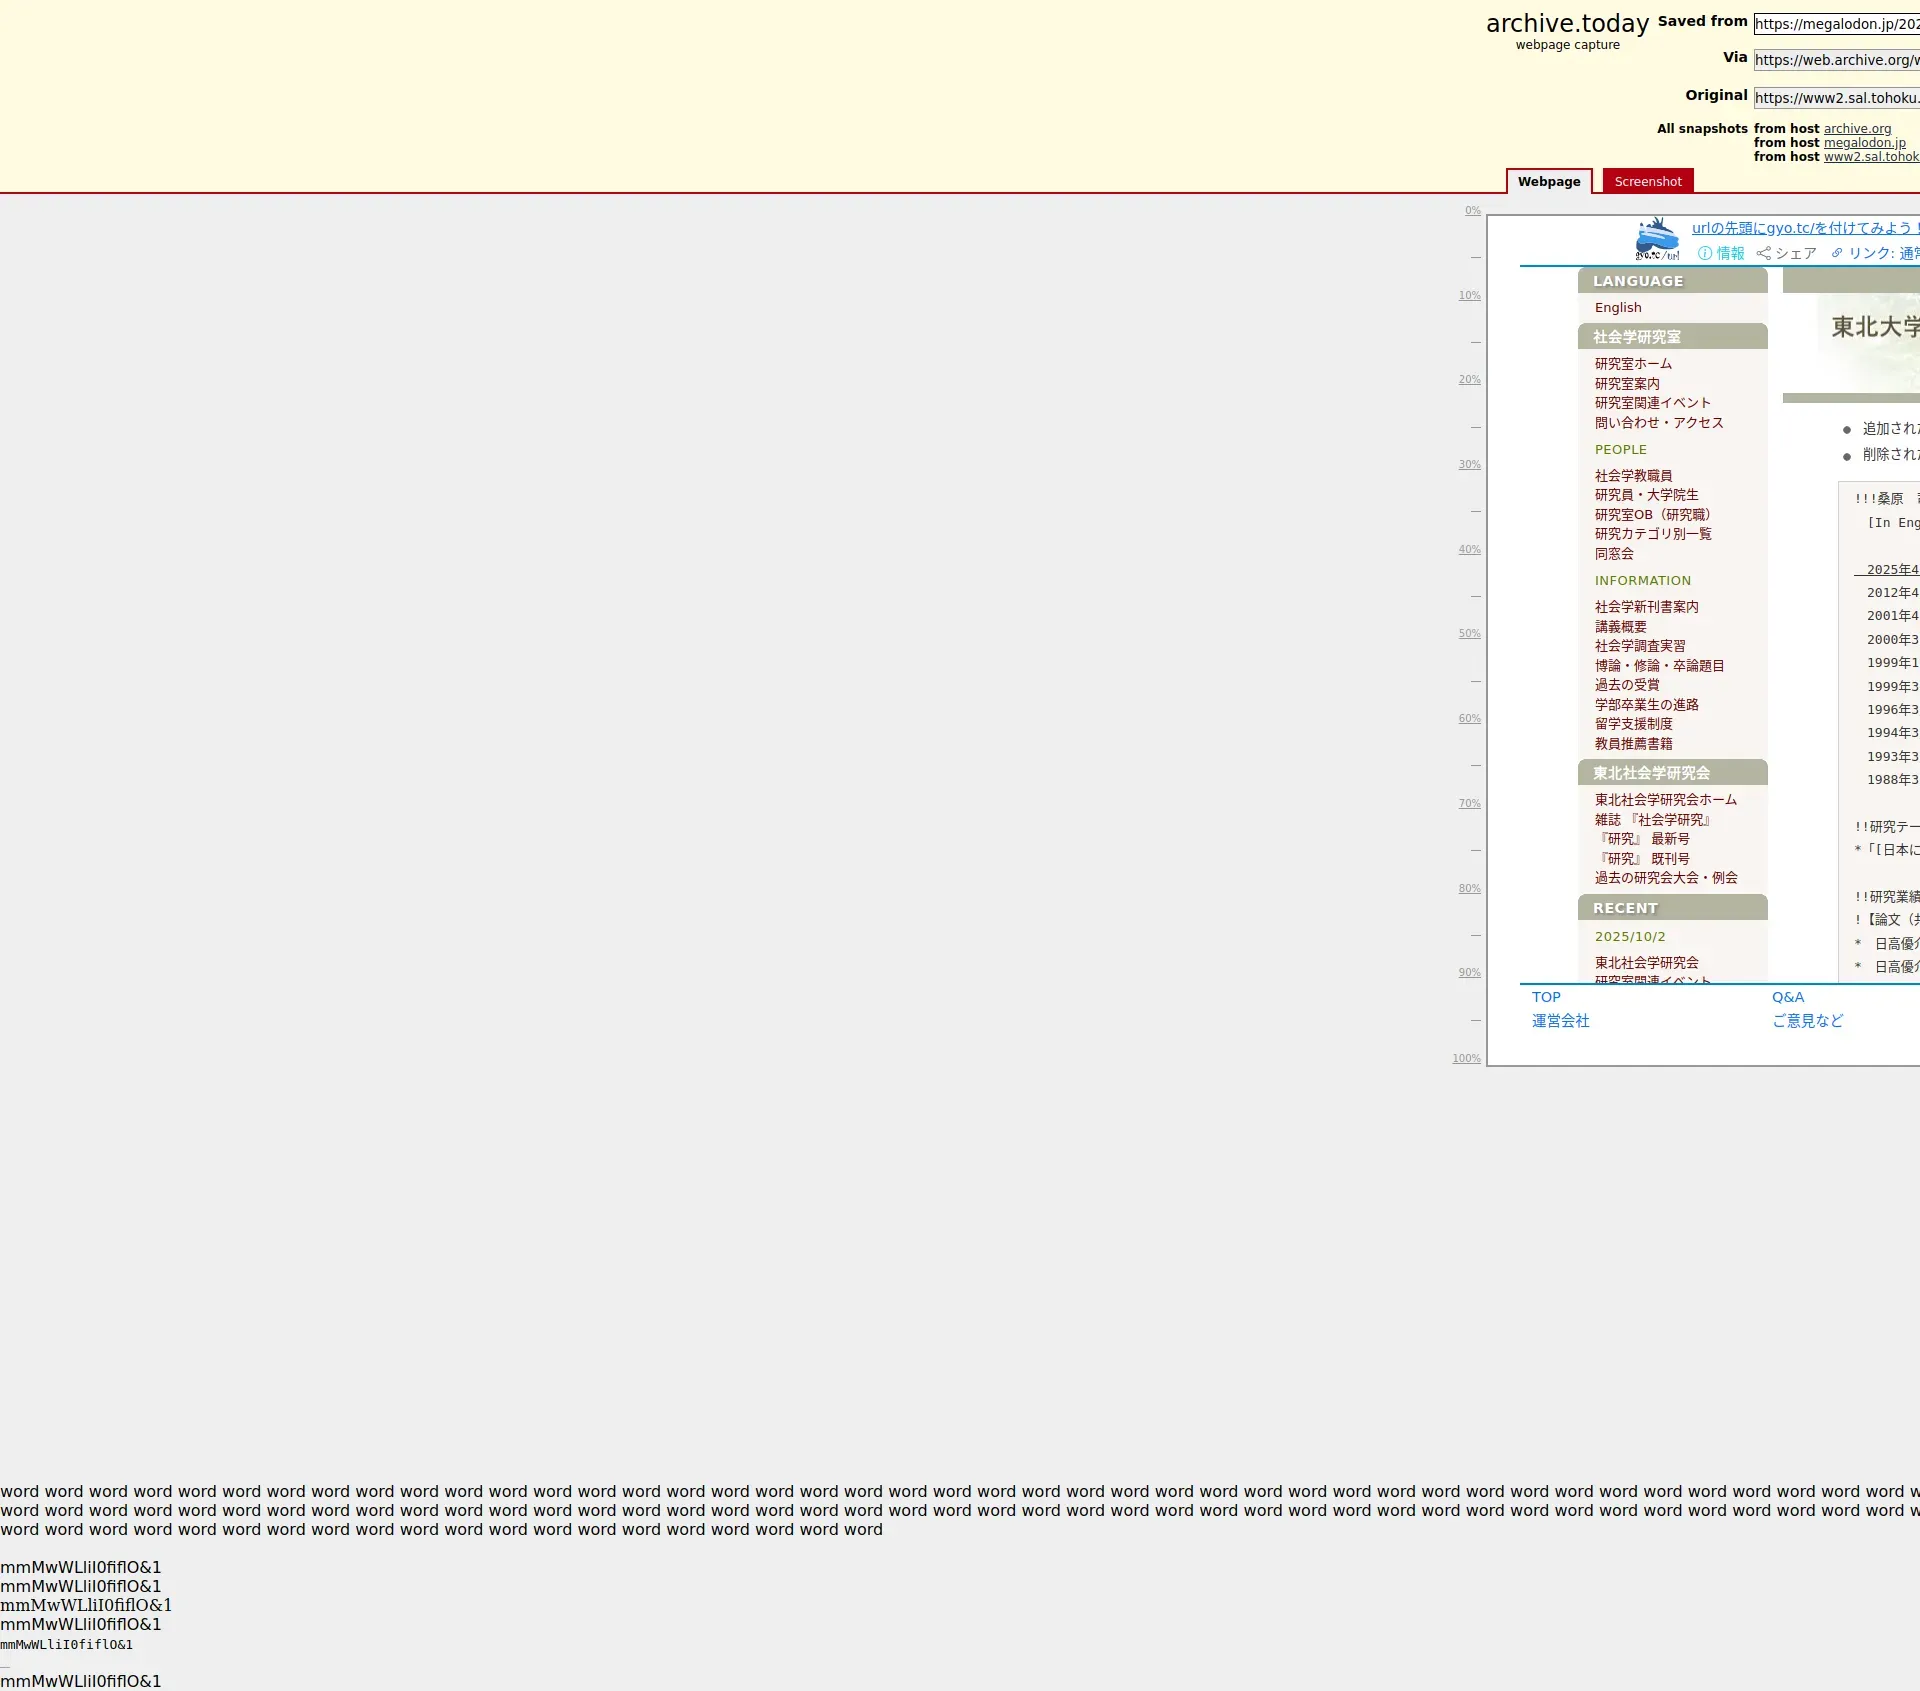Click the Q&A footer link
Viewport: 1920px width, 1691px height.
coord(1787,997)
